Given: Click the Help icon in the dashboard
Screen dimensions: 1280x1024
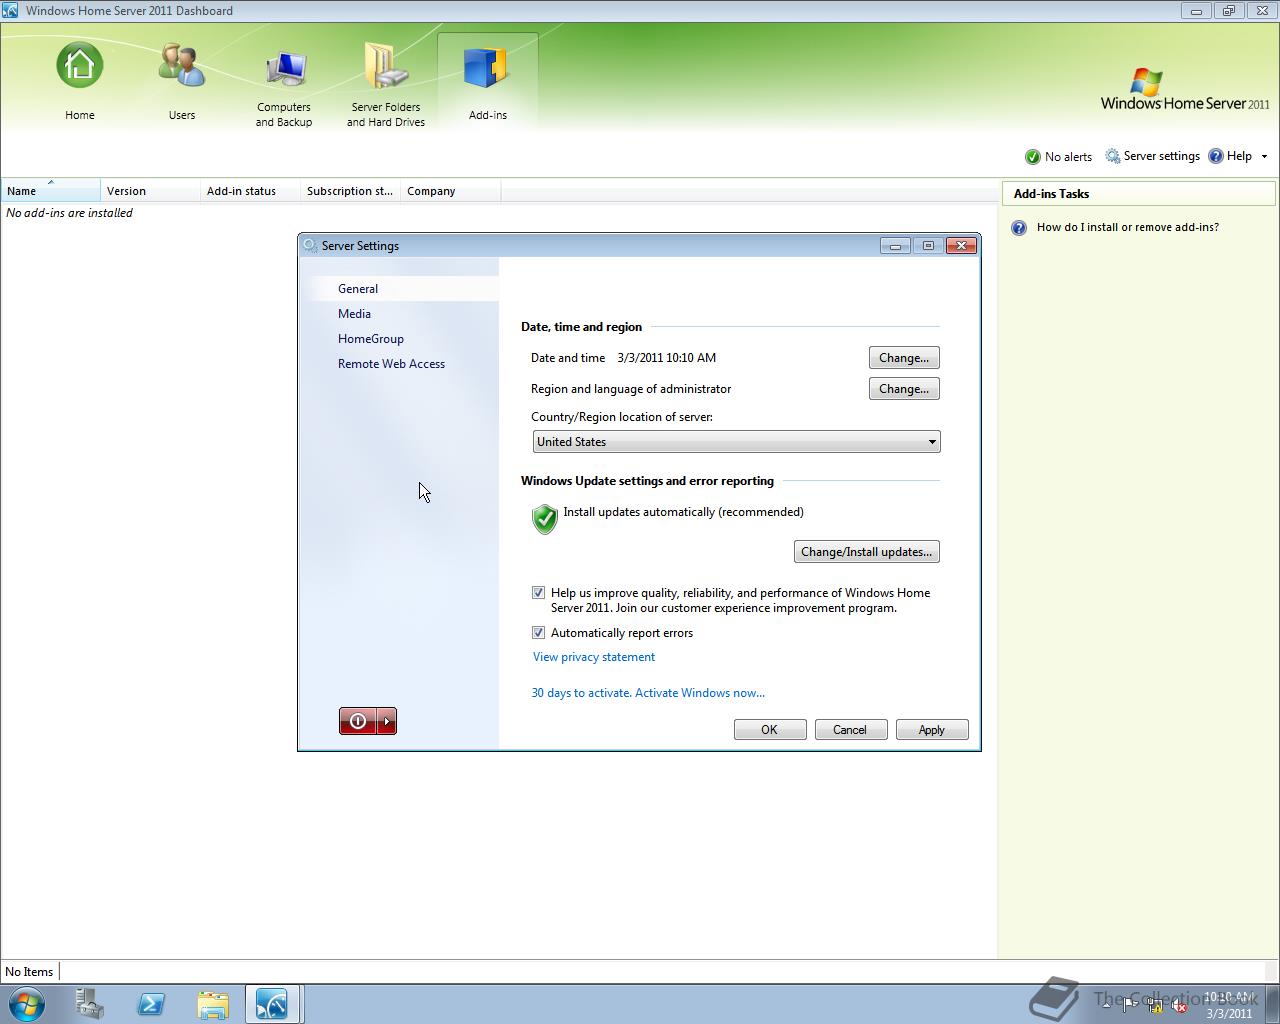Looking at the screenshot, I should coord(1216,156).
